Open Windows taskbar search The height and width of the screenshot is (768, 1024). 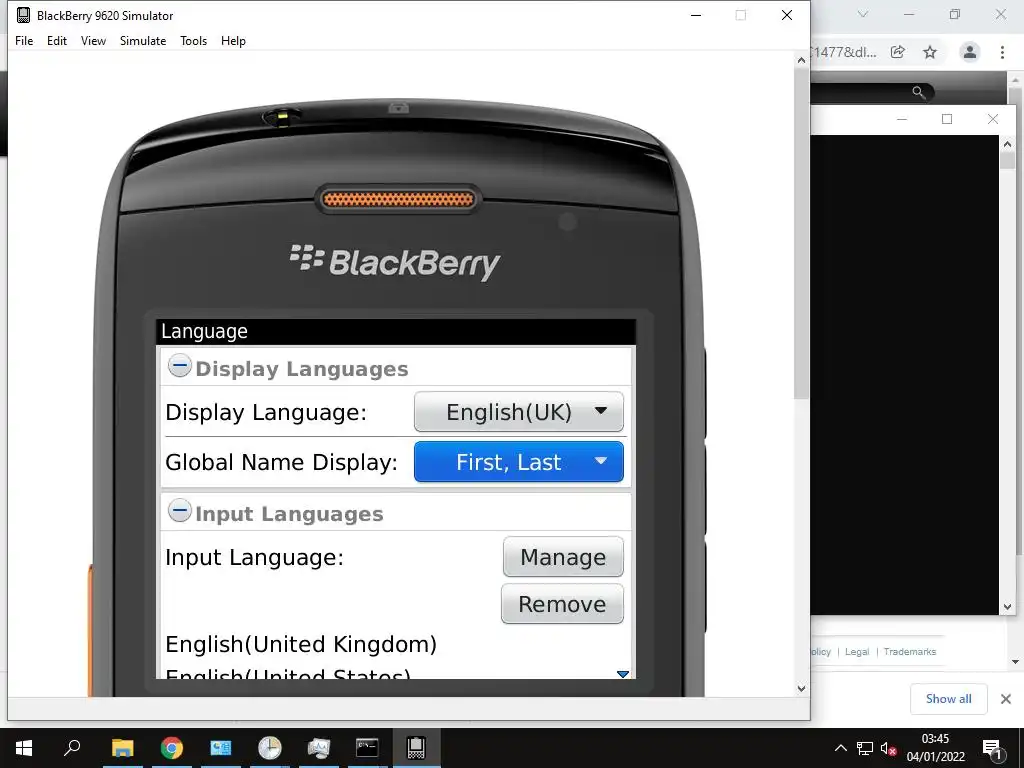72,748
